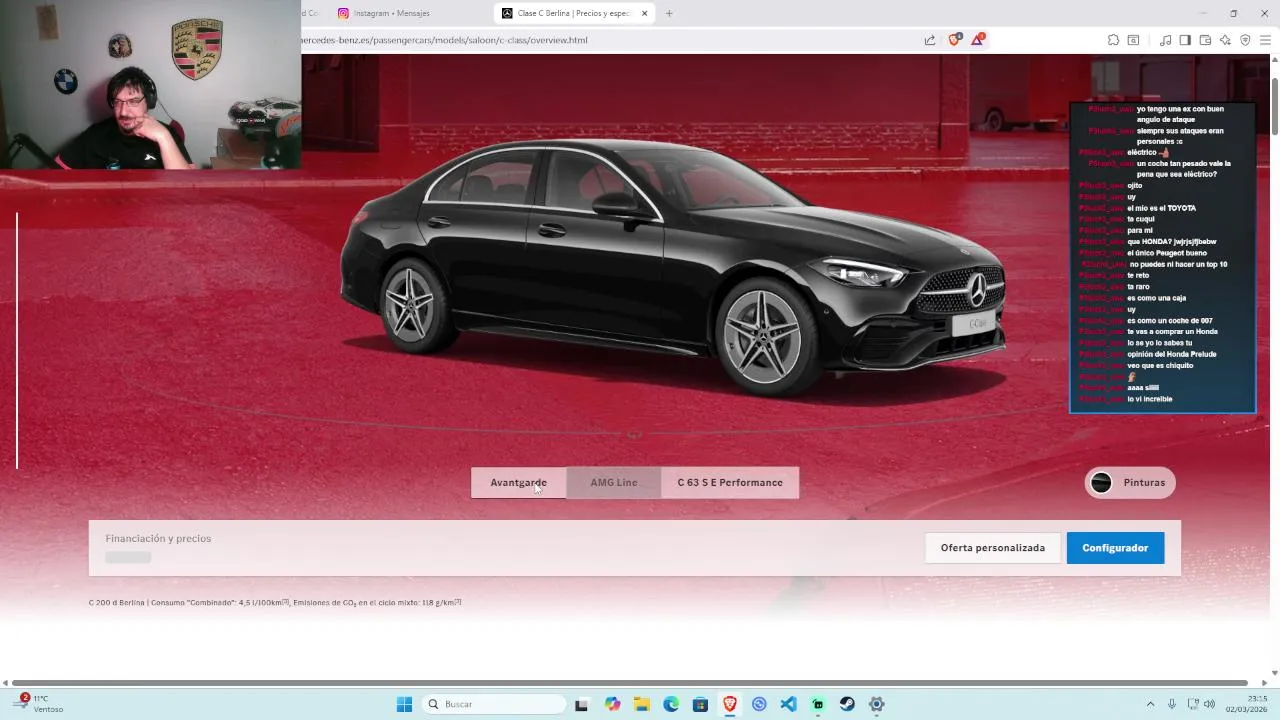The width and height of the screenshot is (1280, 720).
Task: Open the Pinturas color picker
Action: tap(1130, 483)
